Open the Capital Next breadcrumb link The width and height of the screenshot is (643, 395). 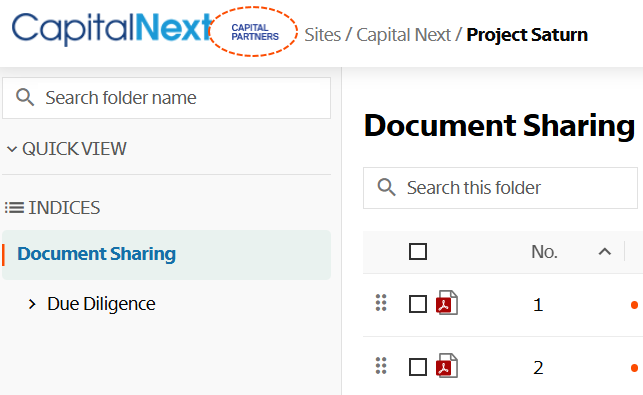tap(404, 35)
